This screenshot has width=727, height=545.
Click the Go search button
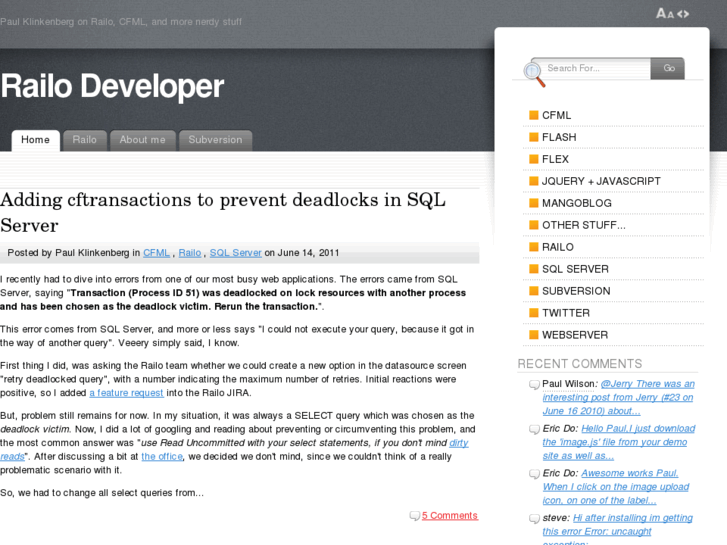(668, 68)
